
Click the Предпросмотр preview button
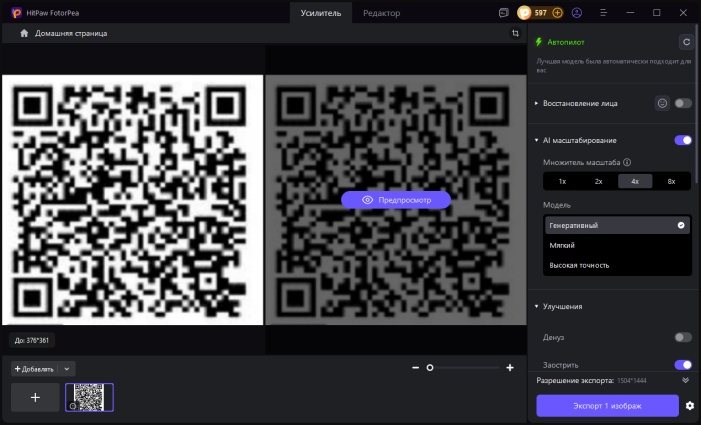pyautogui.click(x=396, y=200)
